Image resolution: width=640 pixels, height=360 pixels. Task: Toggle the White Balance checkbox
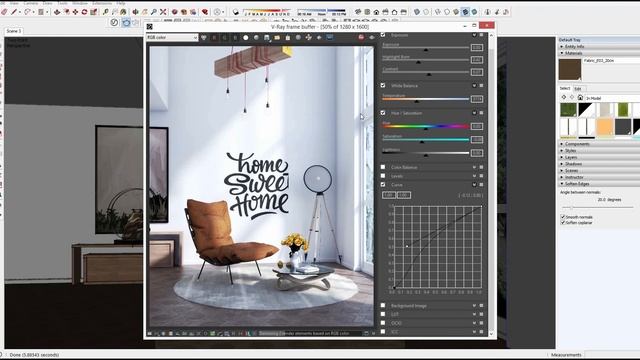383,86
